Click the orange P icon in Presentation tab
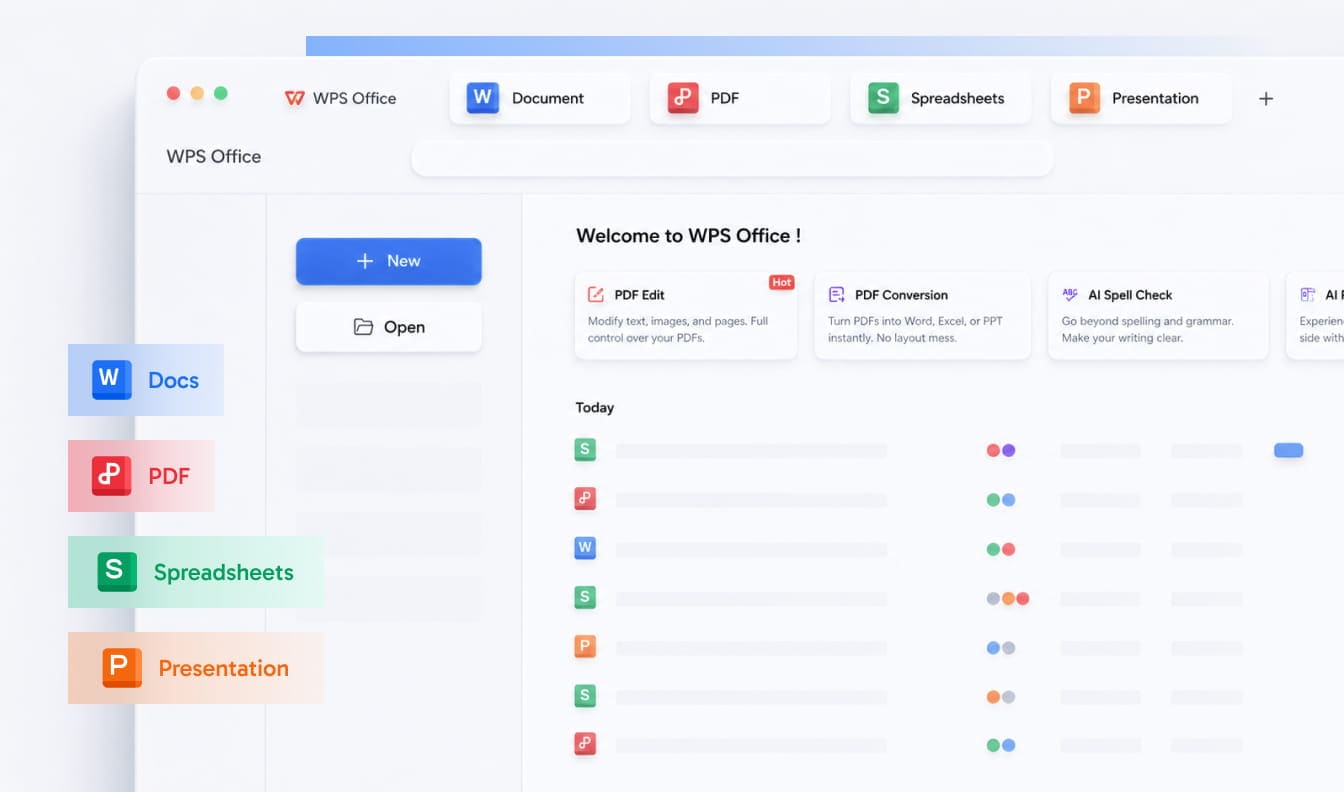 (x=1084, y=97)
